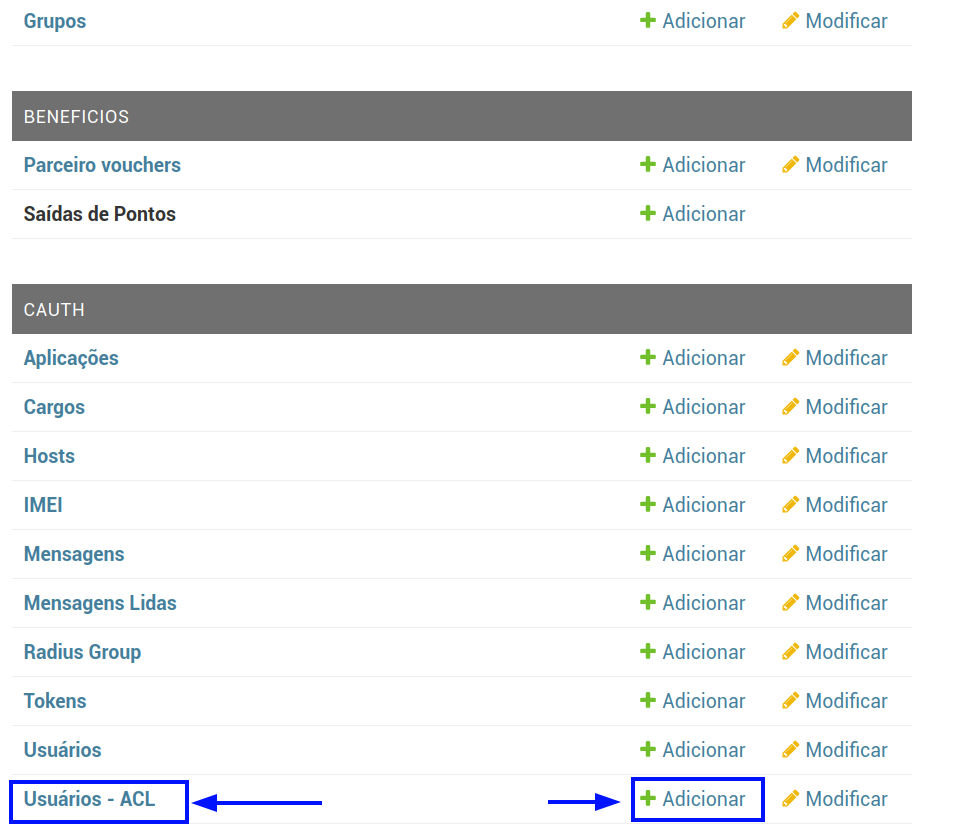Select the CAUTH section header
962x830 pixels.
(54, 310)
